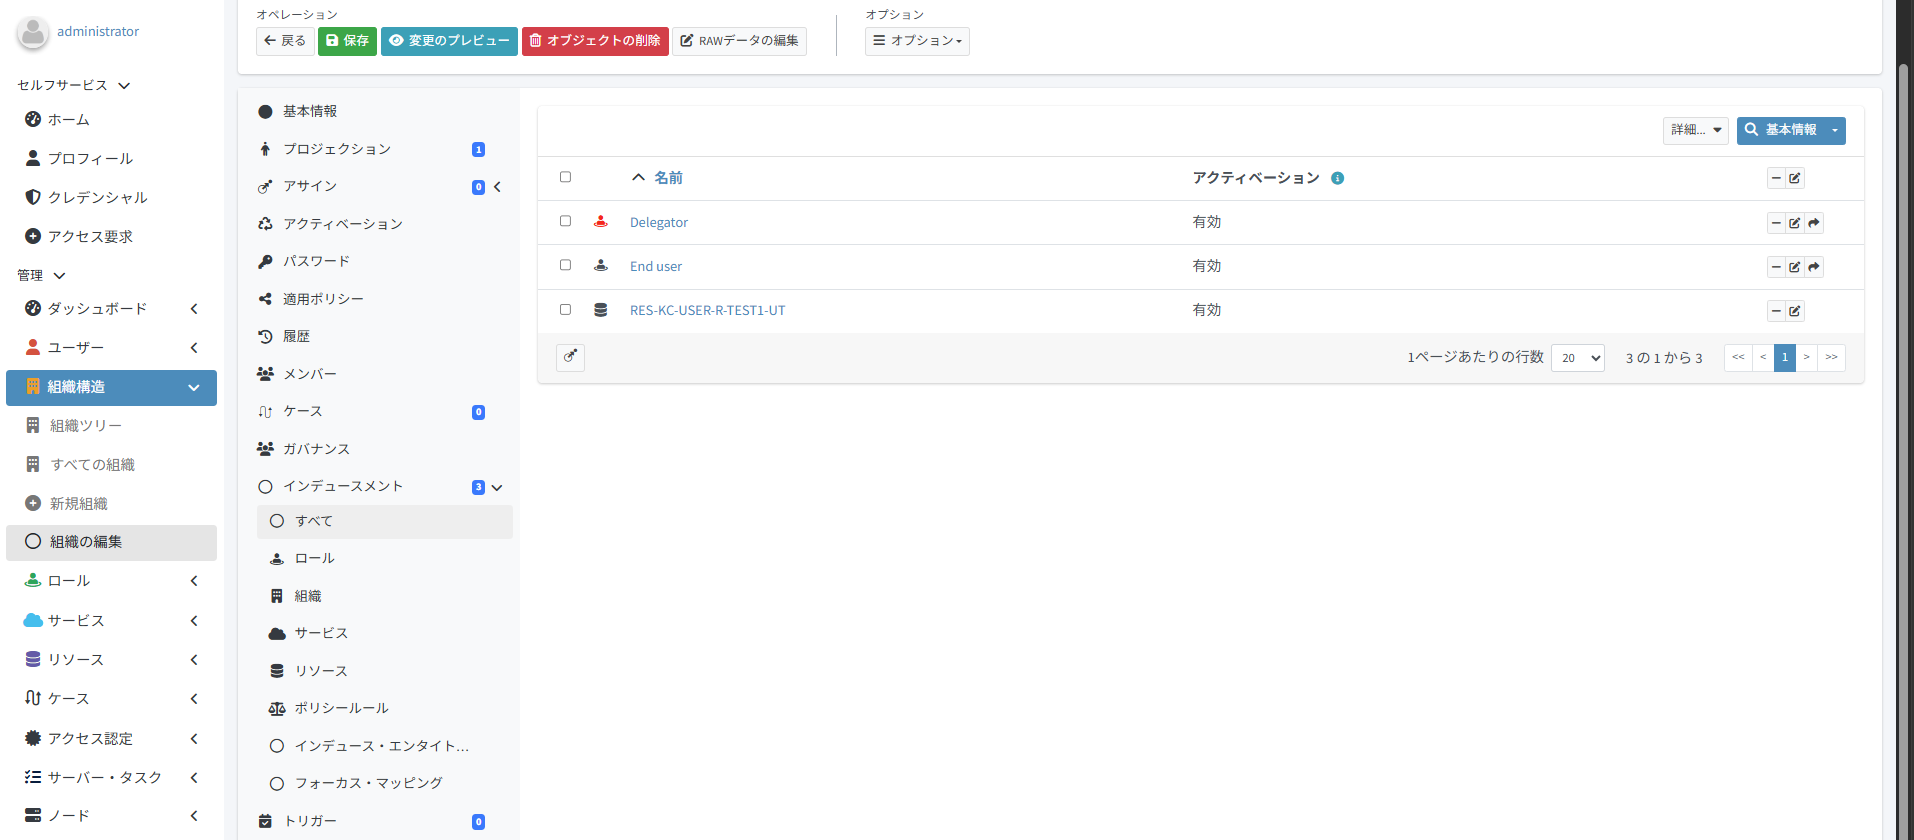Image resolution: width=1914 pixels, height=840 pixels.
Task: Select the 履歴 panel item
Action: pos(384,336)
